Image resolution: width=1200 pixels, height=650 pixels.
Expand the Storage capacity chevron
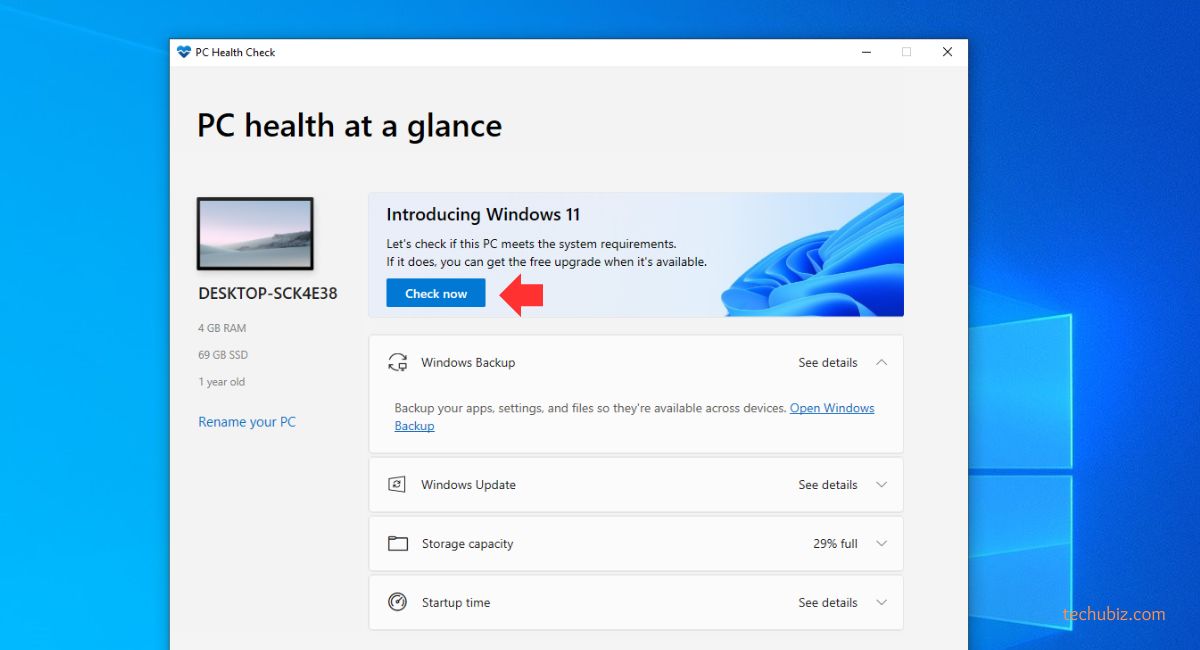(x=881, y=544)
